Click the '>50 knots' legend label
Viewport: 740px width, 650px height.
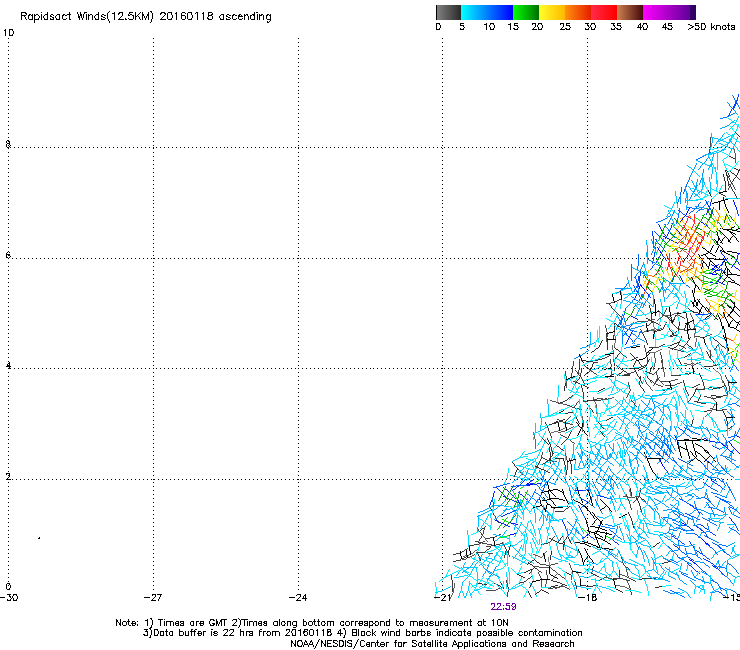(711, 27)
